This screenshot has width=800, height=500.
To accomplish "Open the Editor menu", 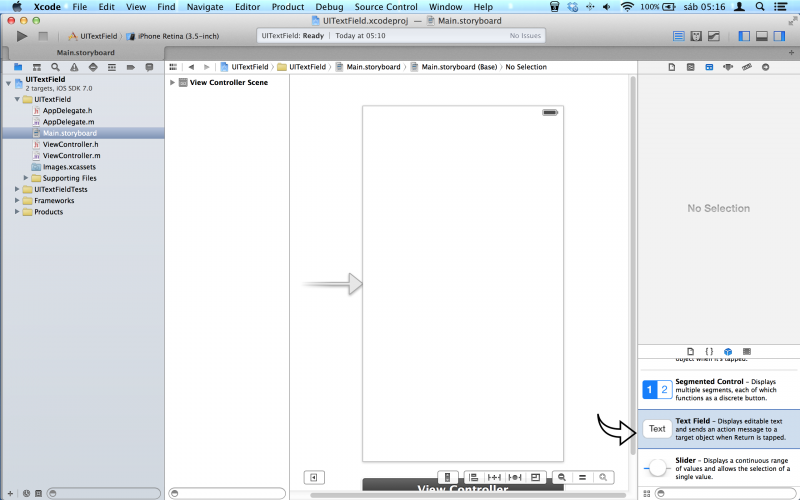I will coord(247,7).
